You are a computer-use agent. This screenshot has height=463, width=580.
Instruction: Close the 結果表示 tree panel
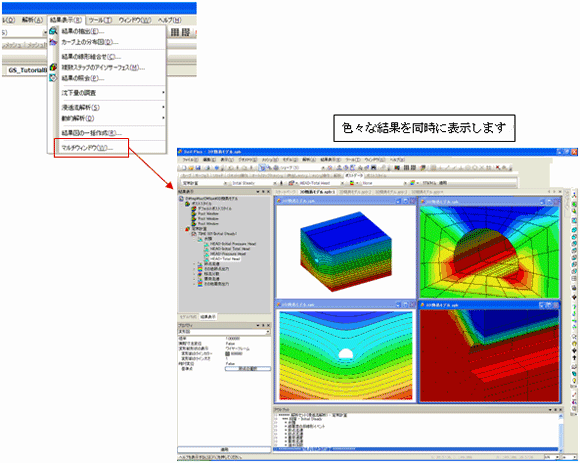[269, 192]
